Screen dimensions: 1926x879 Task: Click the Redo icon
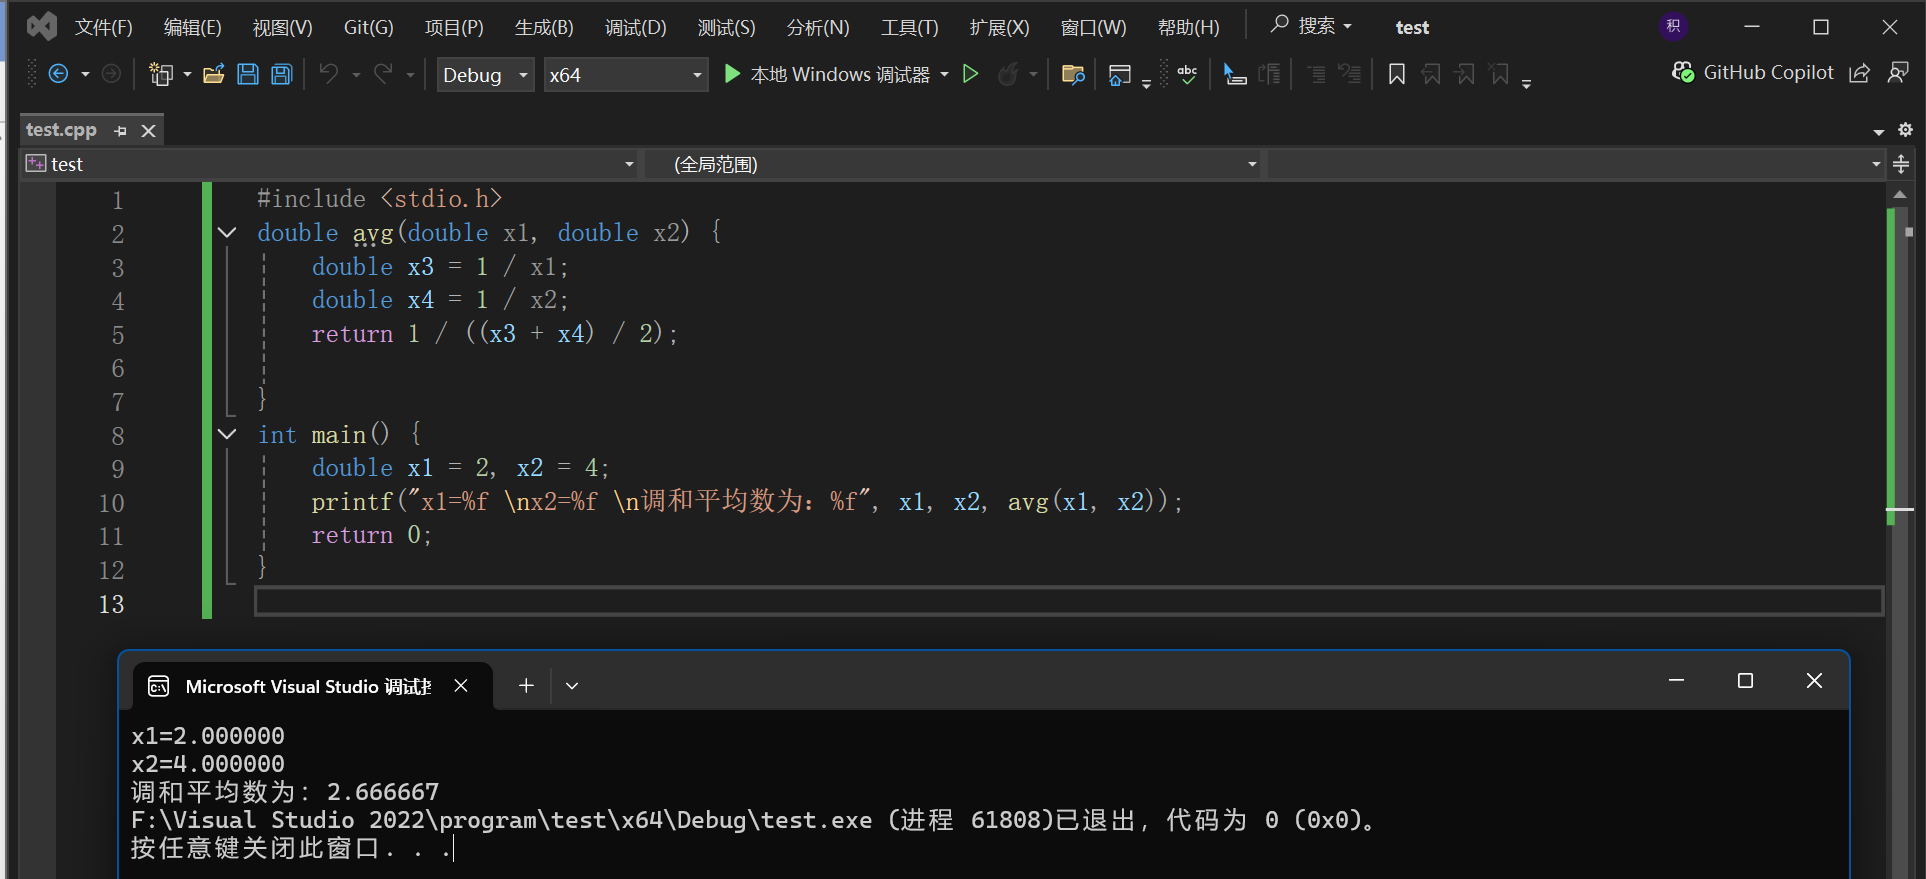coord(383,74)
